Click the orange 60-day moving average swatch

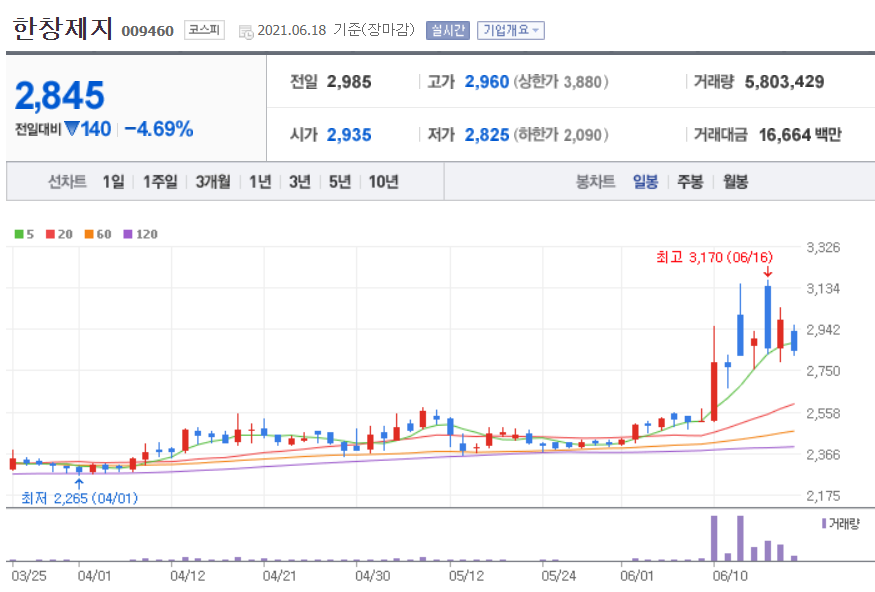(89, 234)
